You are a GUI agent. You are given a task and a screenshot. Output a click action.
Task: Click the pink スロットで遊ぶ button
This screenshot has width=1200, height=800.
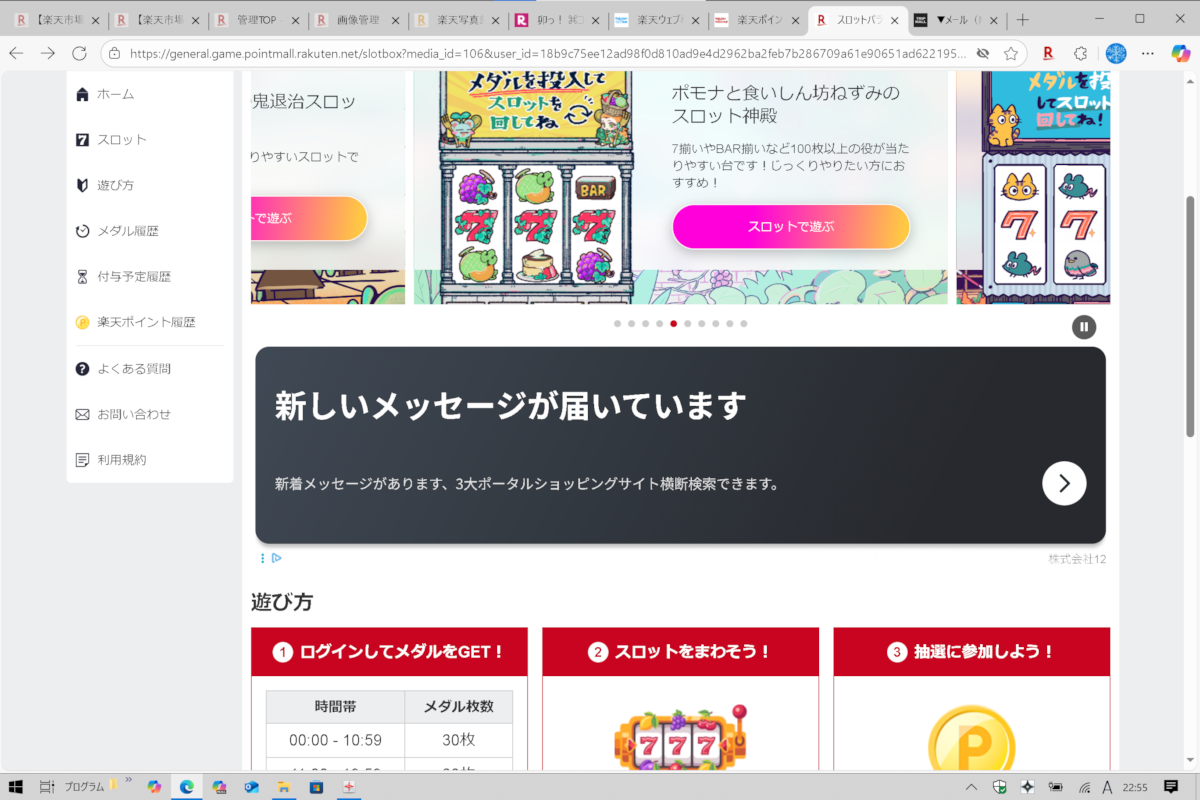pyautogui.click(x=791, y=226)
